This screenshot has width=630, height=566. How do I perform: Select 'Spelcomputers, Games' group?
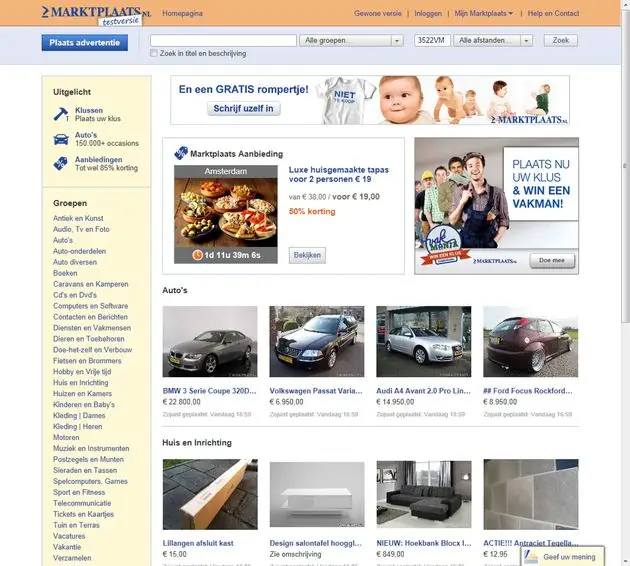pyautogui.click(x=90, y=481)
